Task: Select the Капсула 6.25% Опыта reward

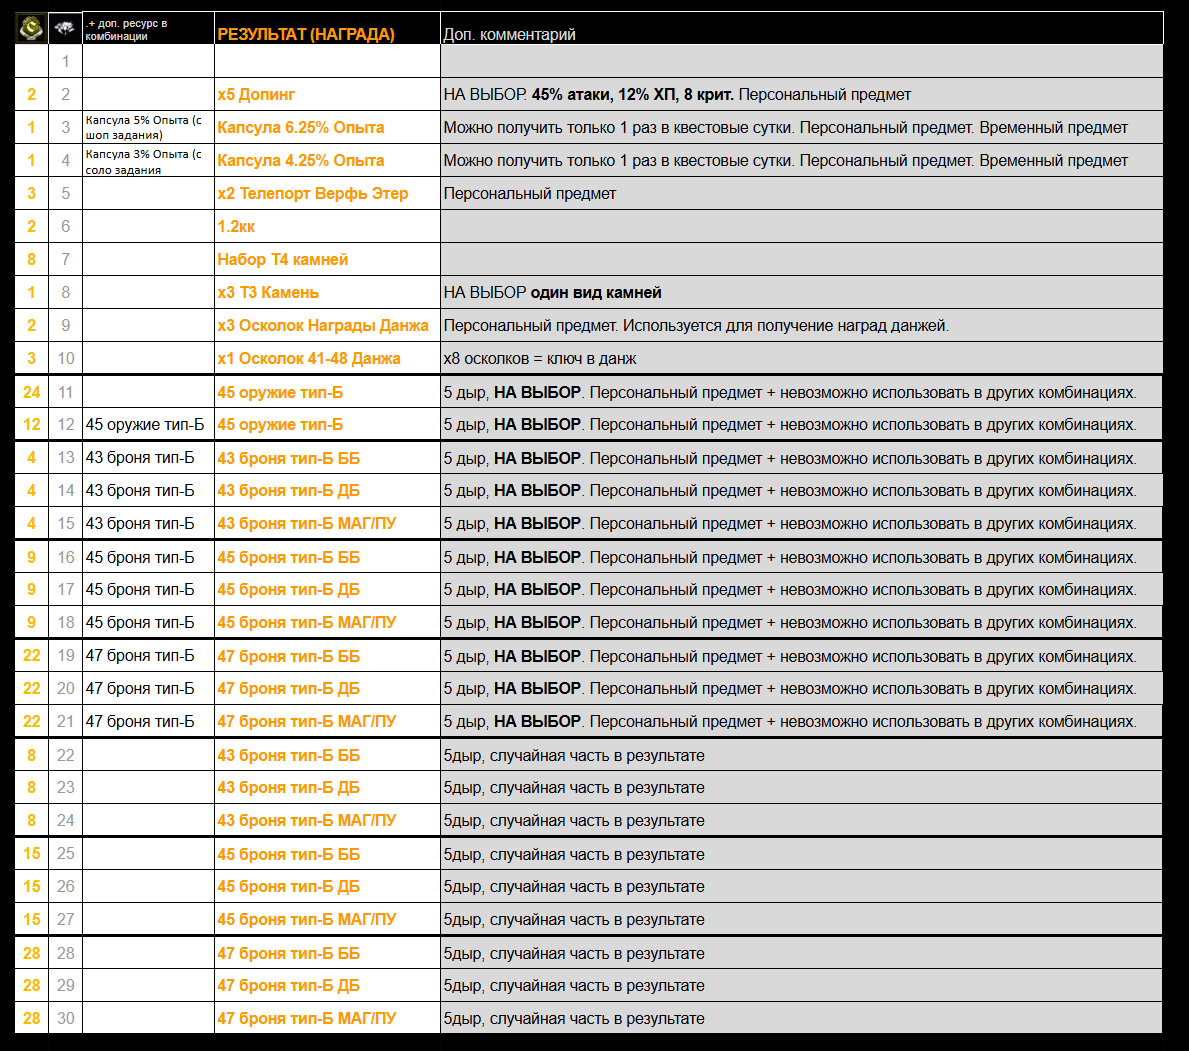Action: pyautogui.click(x=301, y=127)
